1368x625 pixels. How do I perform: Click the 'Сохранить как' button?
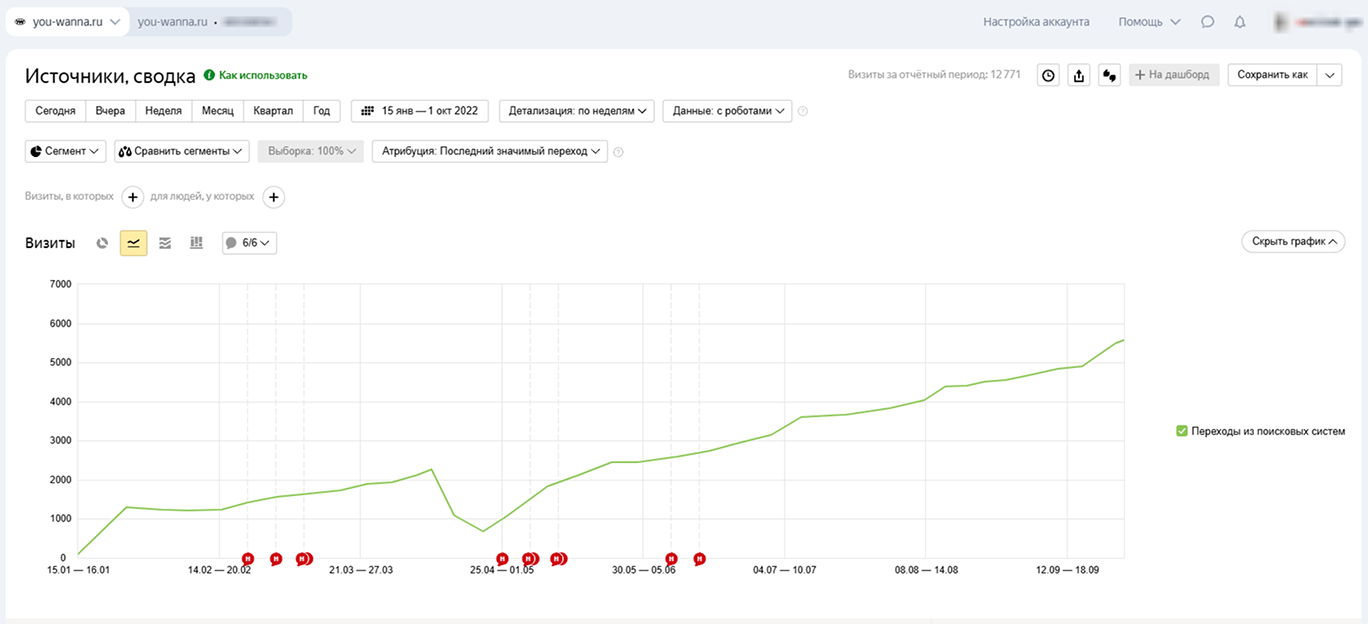coord(1272,75)
